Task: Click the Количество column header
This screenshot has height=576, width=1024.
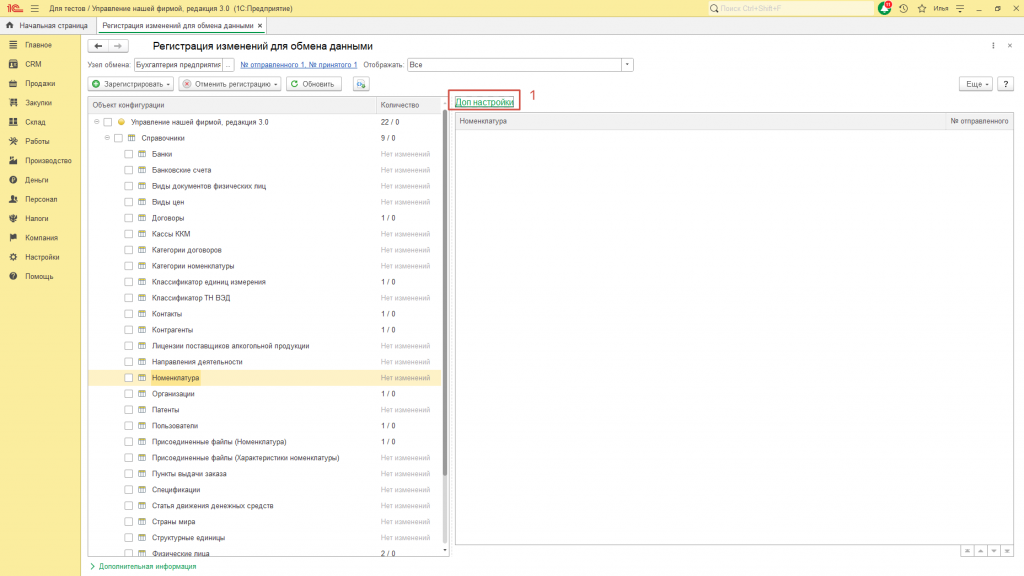Action: point(409,104)
